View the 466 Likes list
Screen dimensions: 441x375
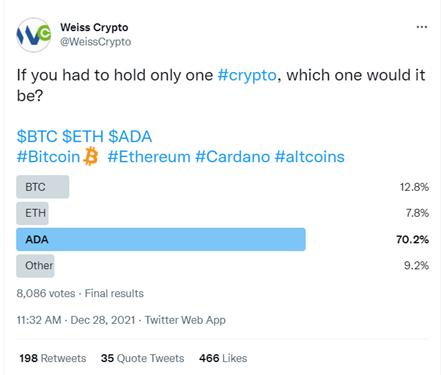(x=223, y=358)
